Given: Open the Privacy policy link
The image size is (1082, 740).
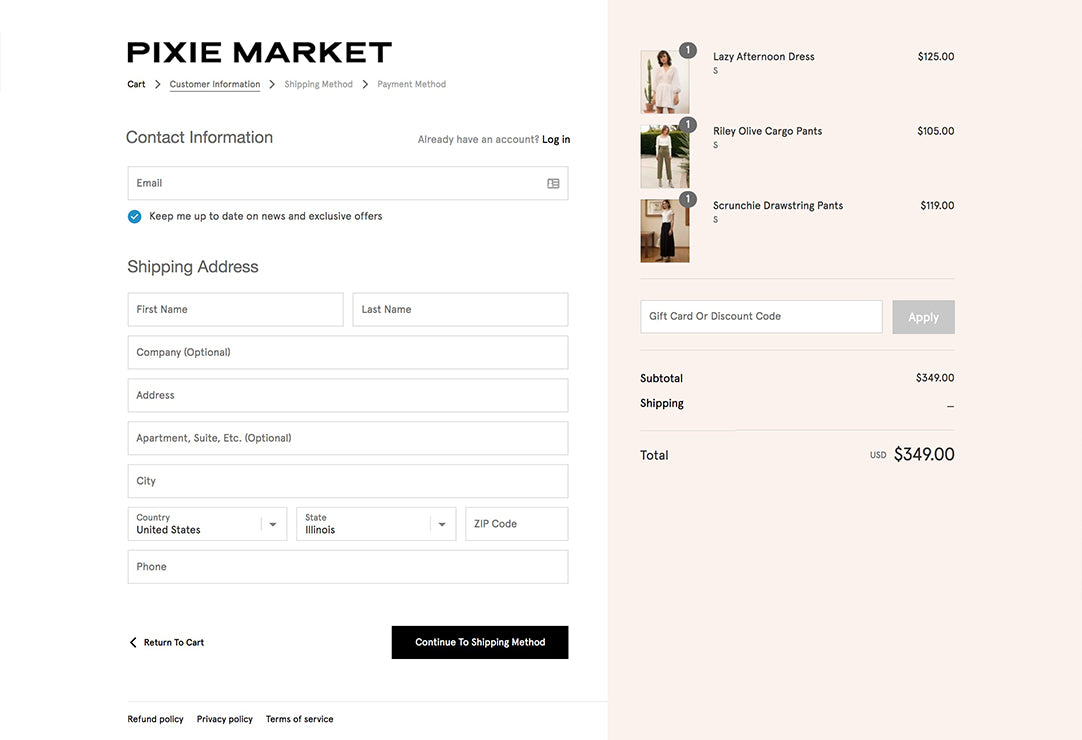Looking at the screenshot, I should (x=225, y=719).
